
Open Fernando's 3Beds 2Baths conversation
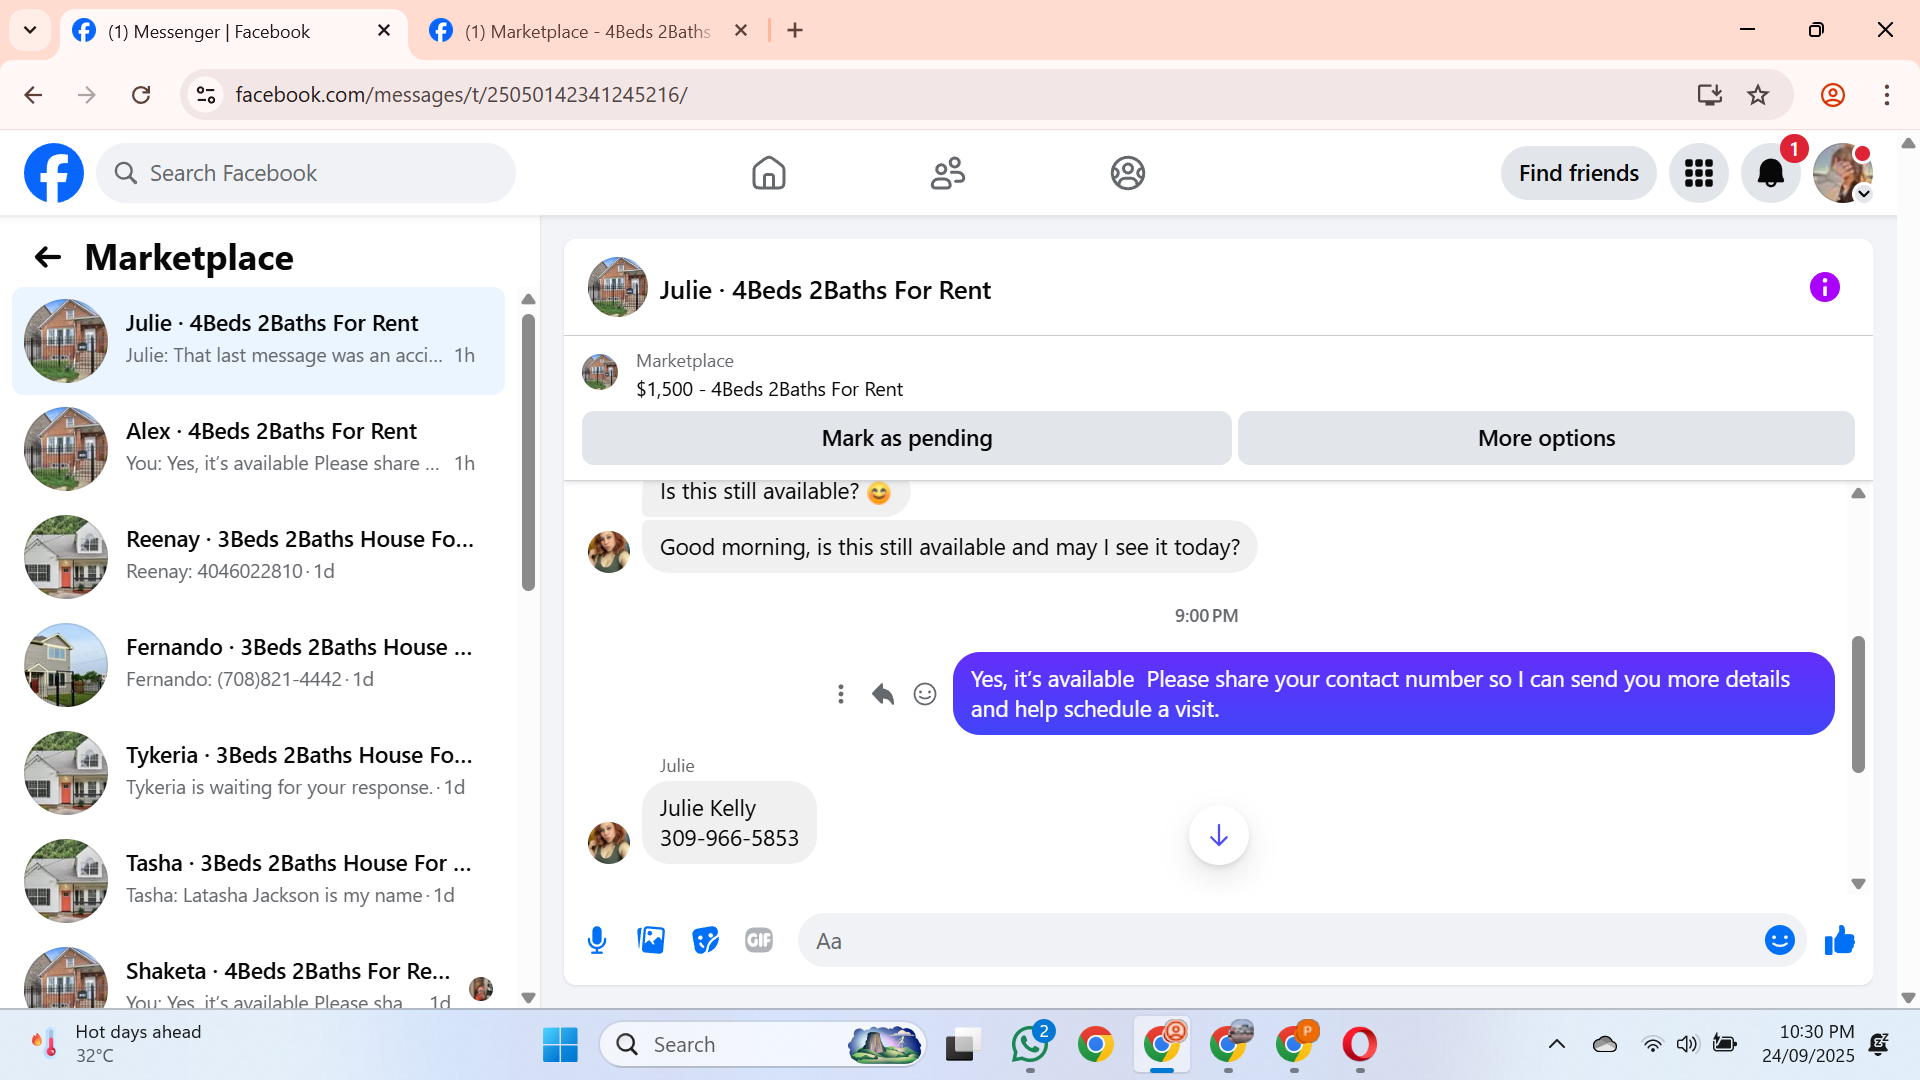(258, 664)
